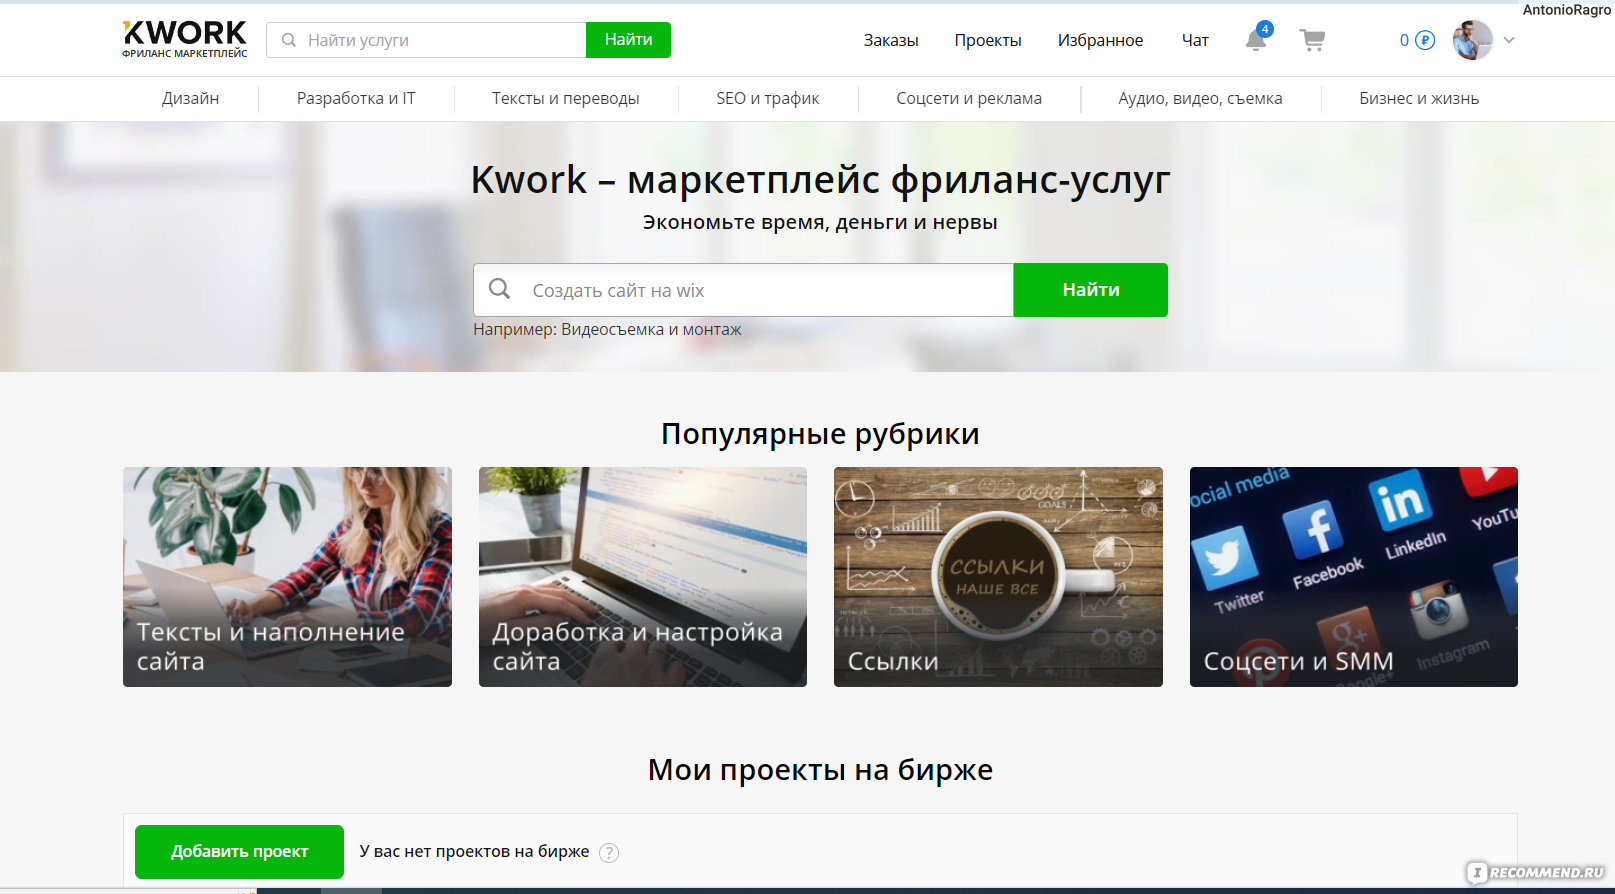Click the ruble balance icon

coord(1425,40)
